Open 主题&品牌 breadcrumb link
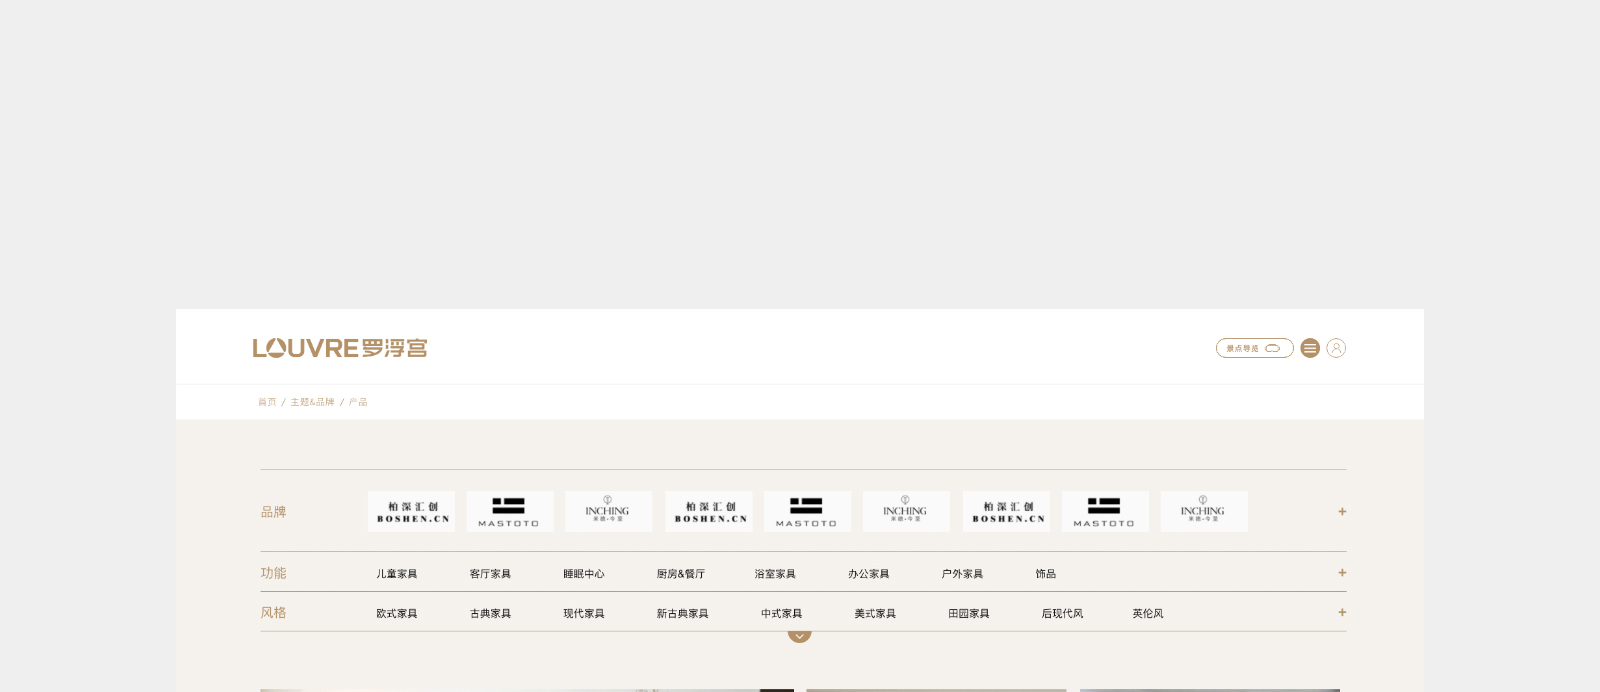1600x692 pixels. point(312,402)
